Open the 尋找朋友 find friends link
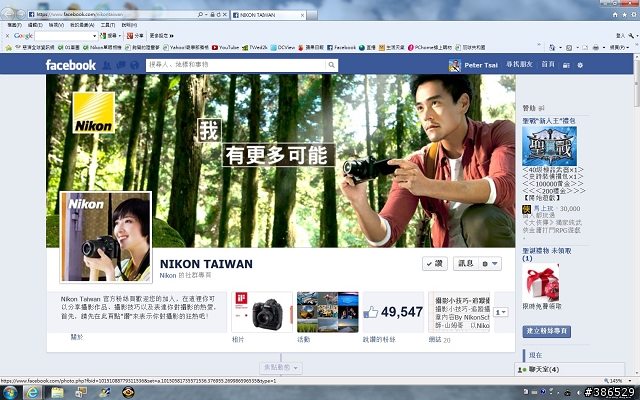Screen dimensions: 640x400 (x=519, y=65)
